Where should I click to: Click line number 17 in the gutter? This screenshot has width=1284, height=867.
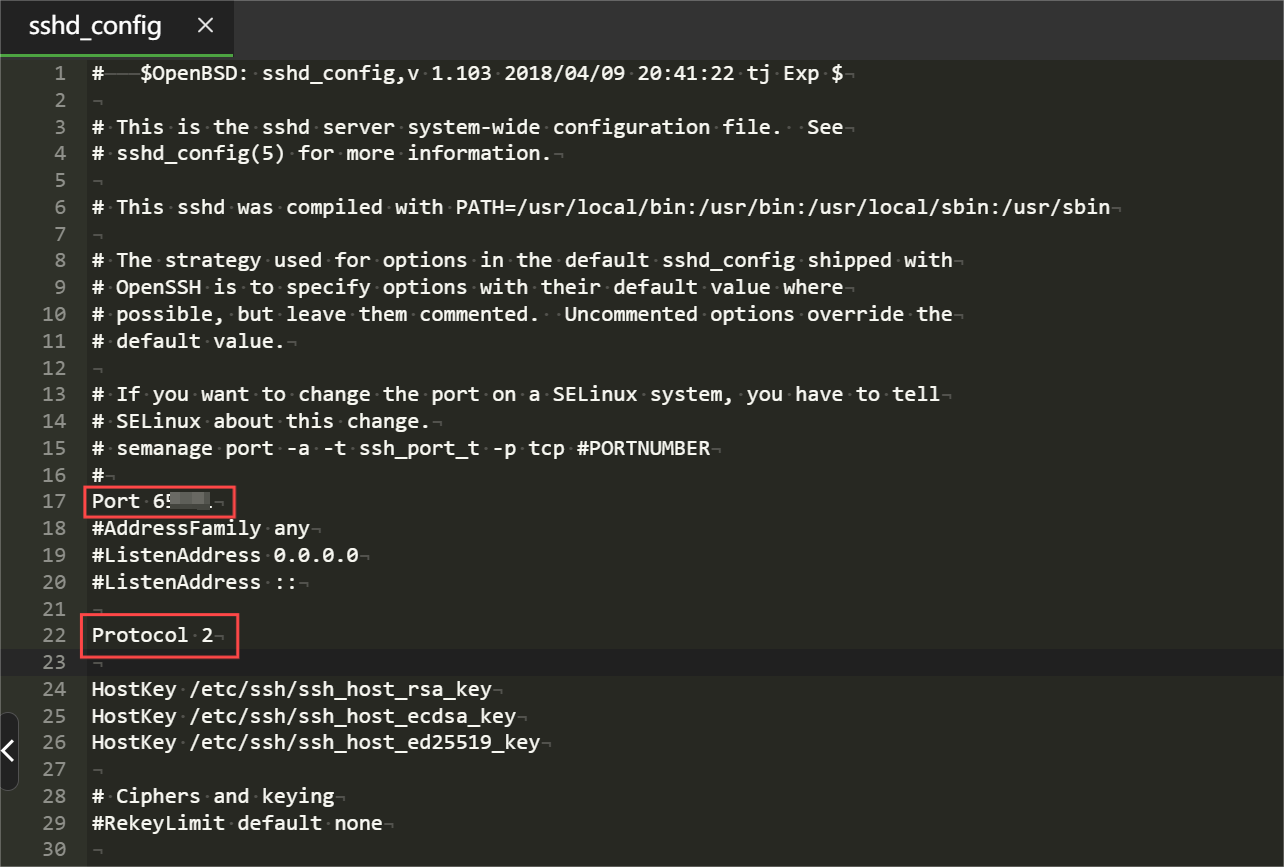click(x=54, y=501)
